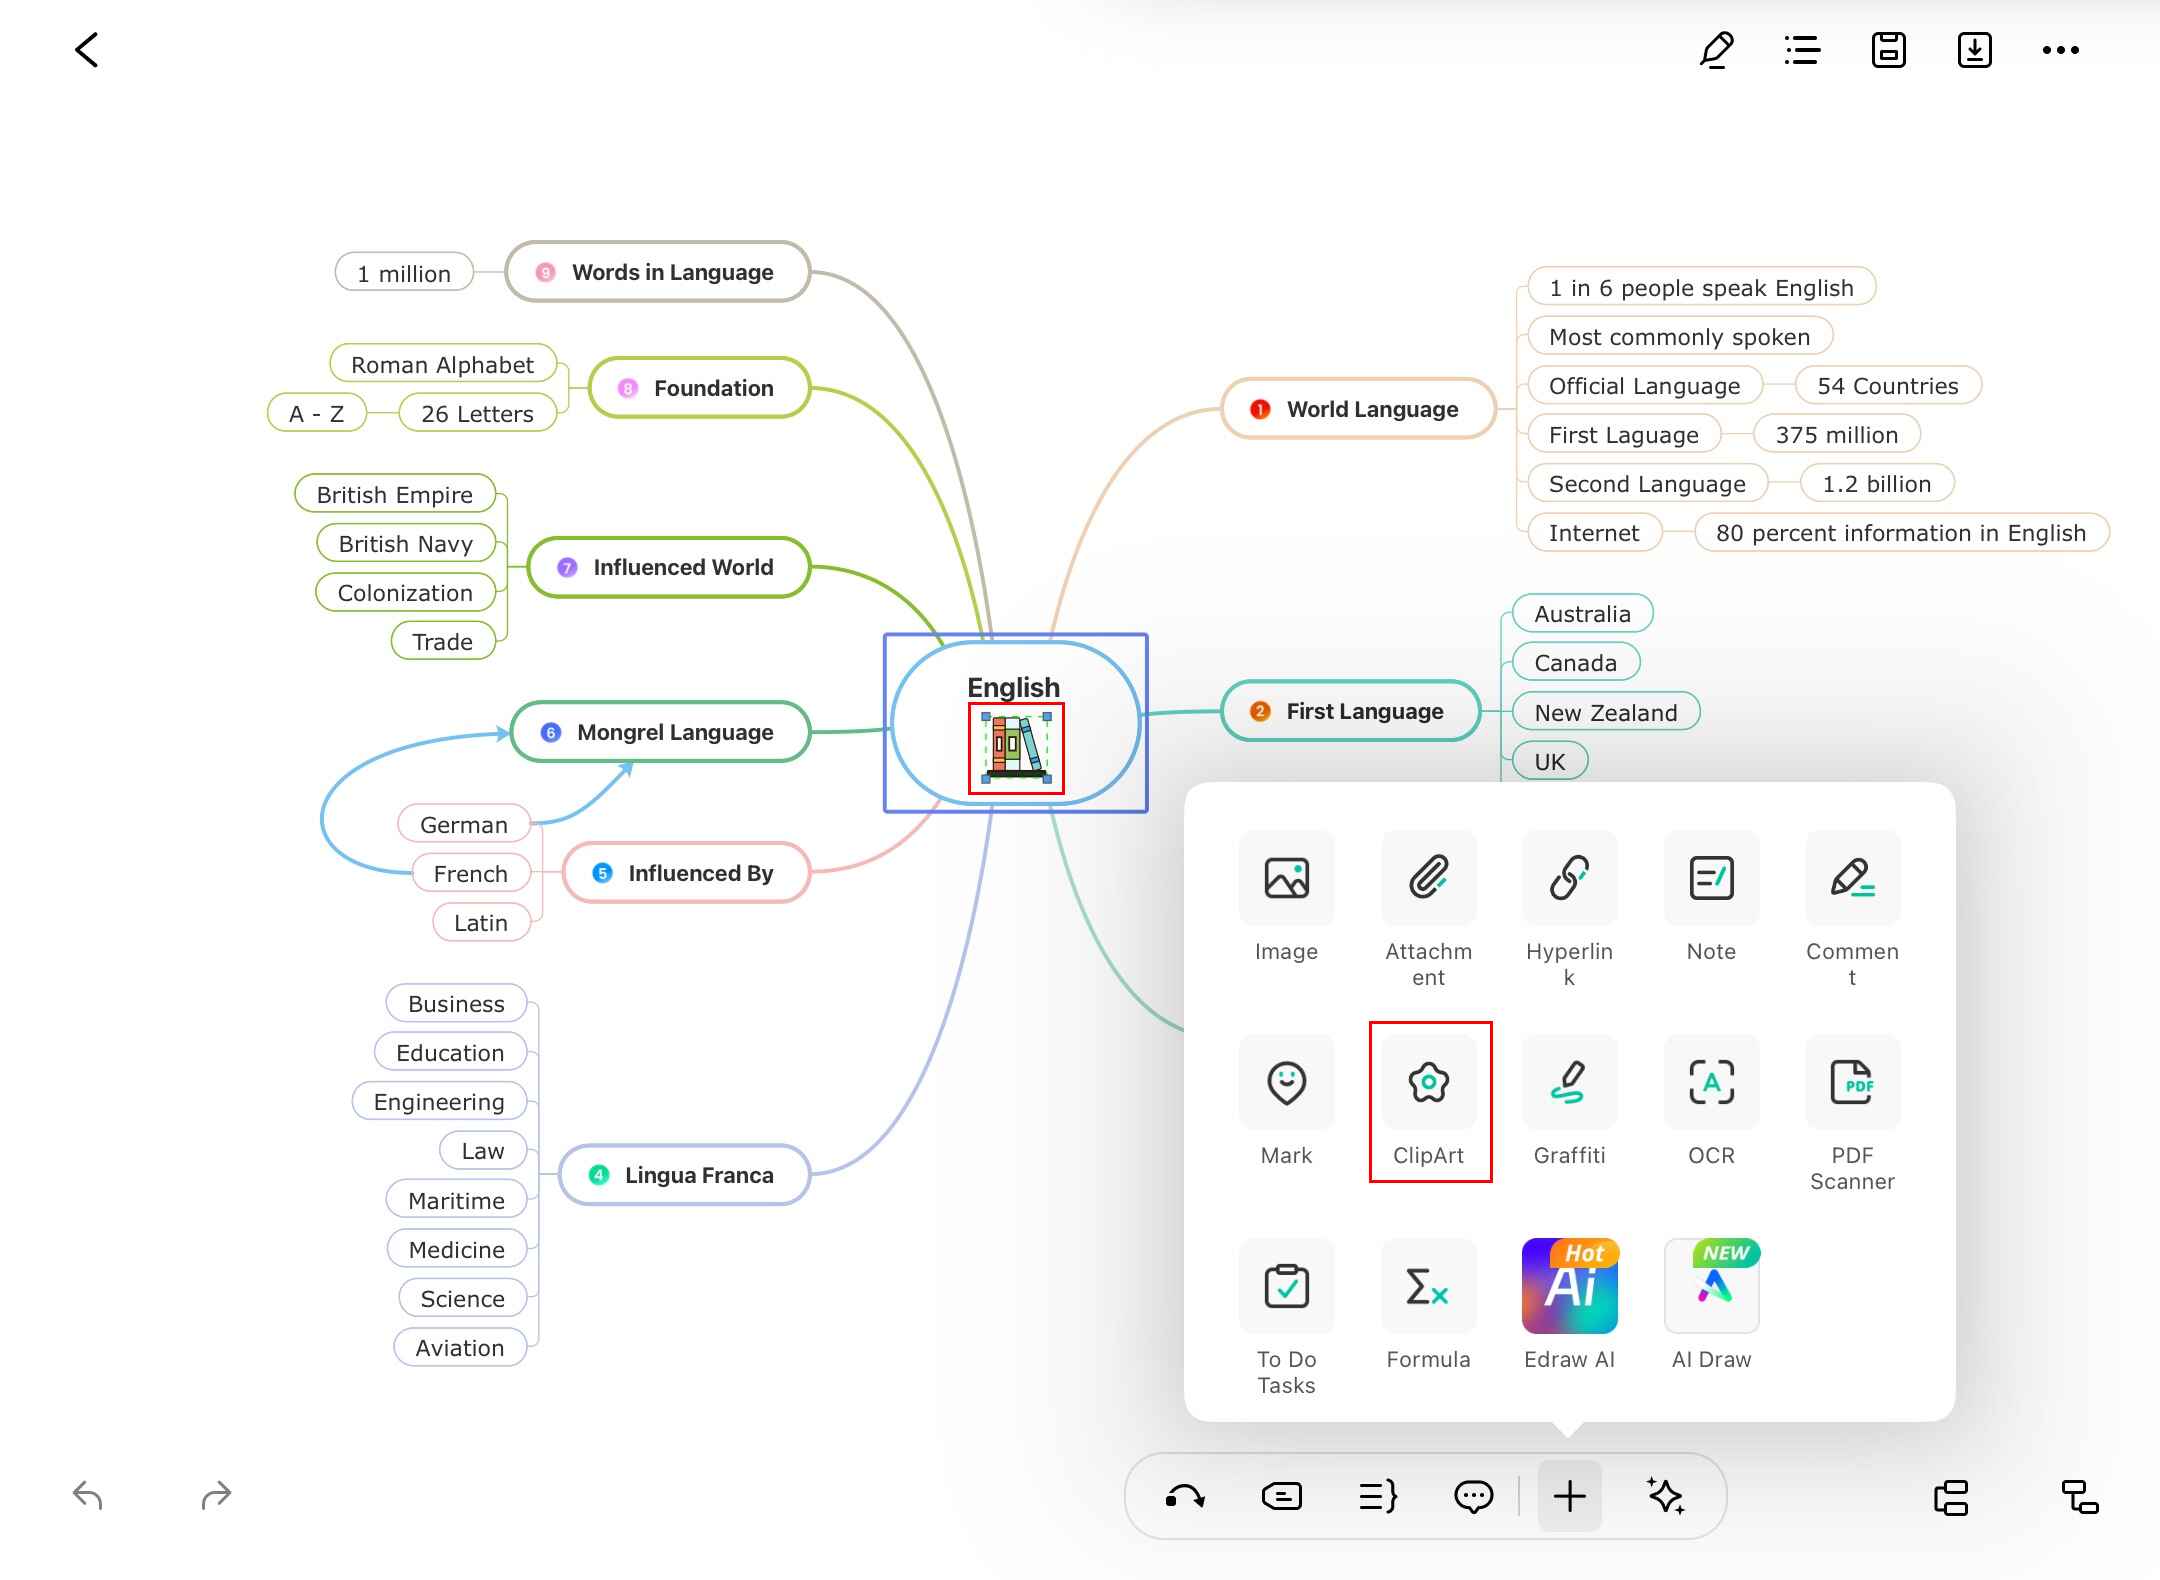This screenshot has width=2160, height=1580.
Task: Undo the last action
Action: [88, 1496]
